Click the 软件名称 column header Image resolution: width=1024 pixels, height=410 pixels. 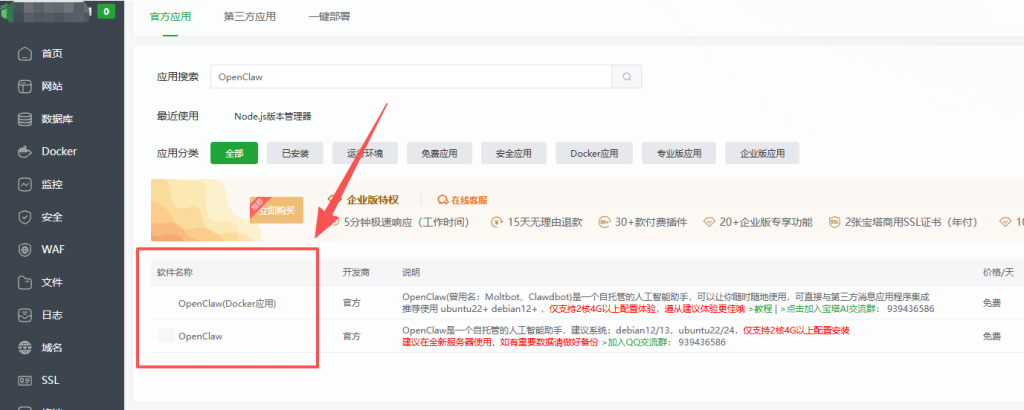coord(174,272)
